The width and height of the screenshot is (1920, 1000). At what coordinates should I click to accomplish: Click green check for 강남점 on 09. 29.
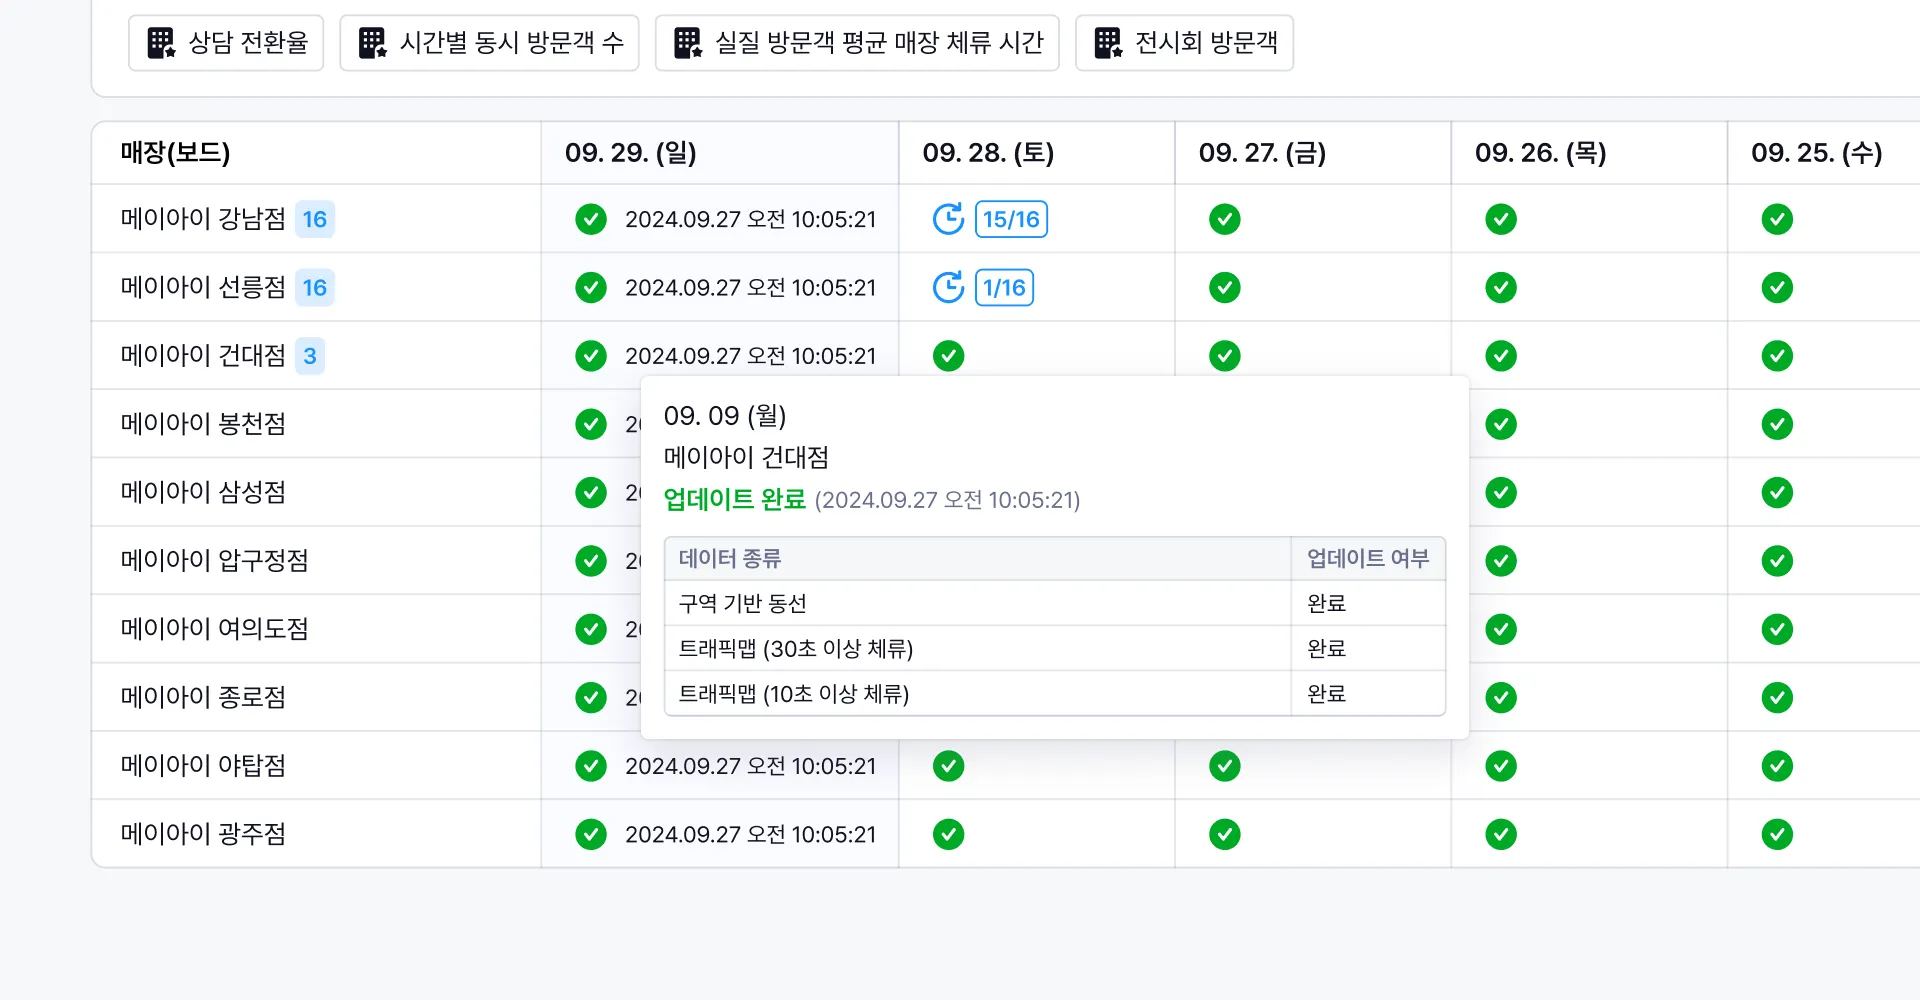(591, 219)
